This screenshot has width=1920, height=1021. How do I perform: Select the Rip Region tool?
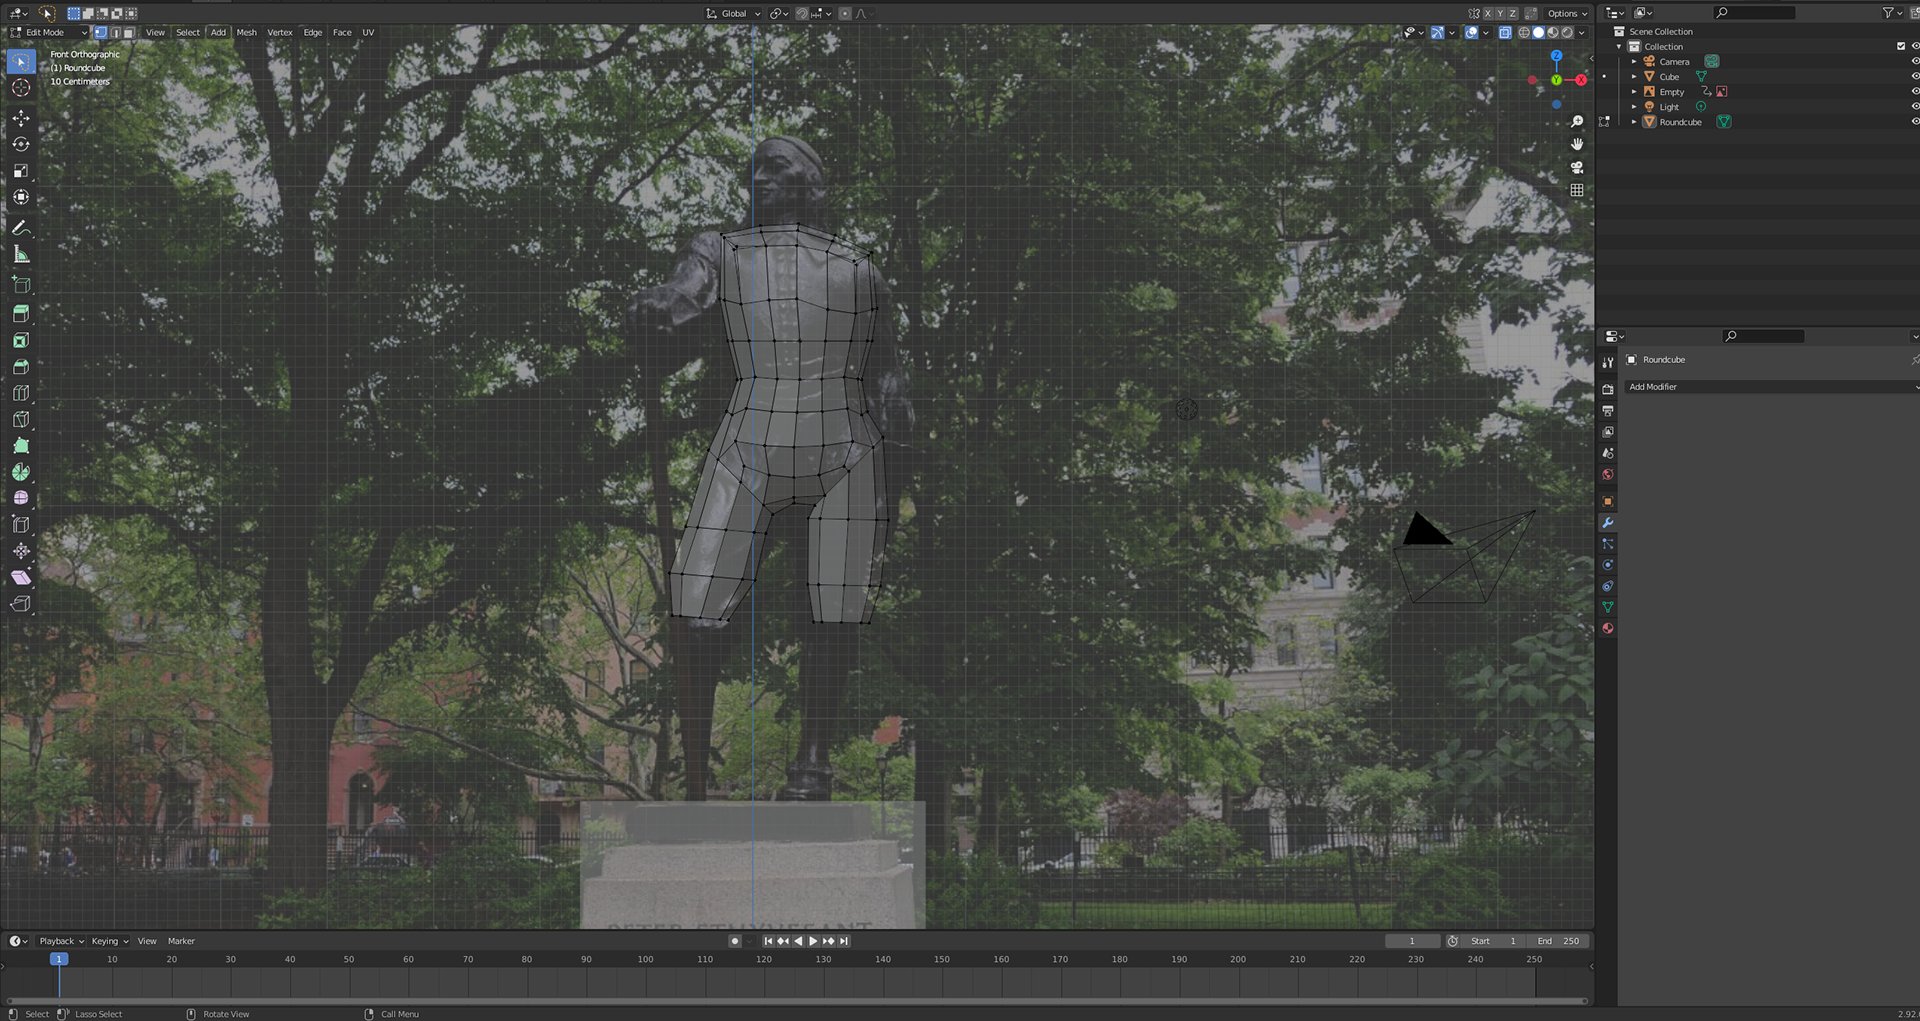21,604
